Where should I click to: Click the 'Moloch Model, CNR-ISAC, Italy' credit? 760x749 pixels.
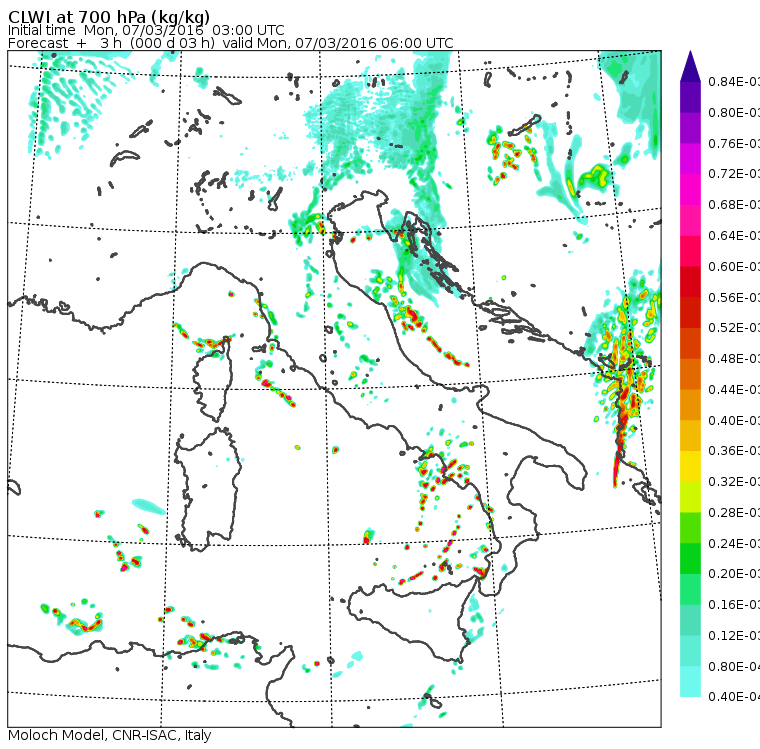tap(110, 735)
